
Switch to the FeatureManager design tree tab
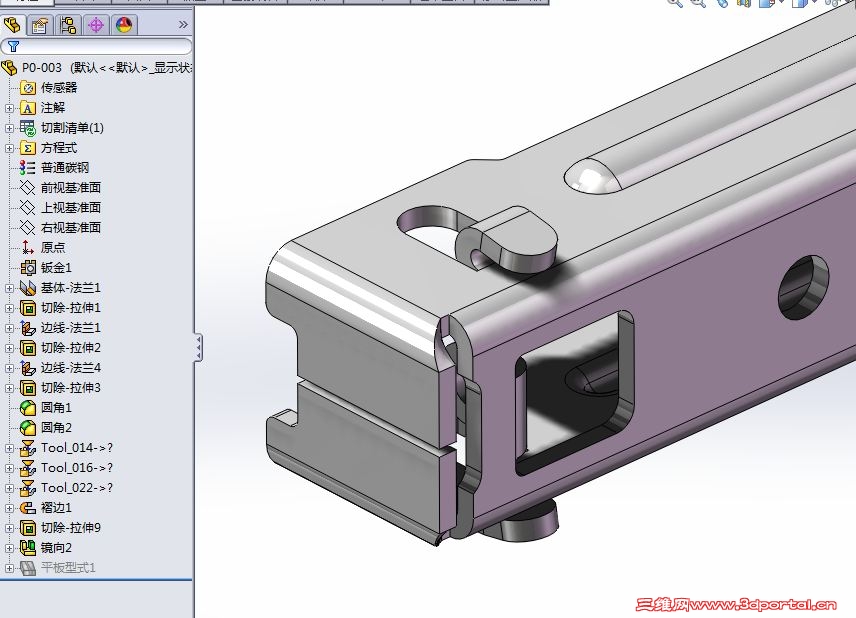pyautogui.click(x=13, y=25)
